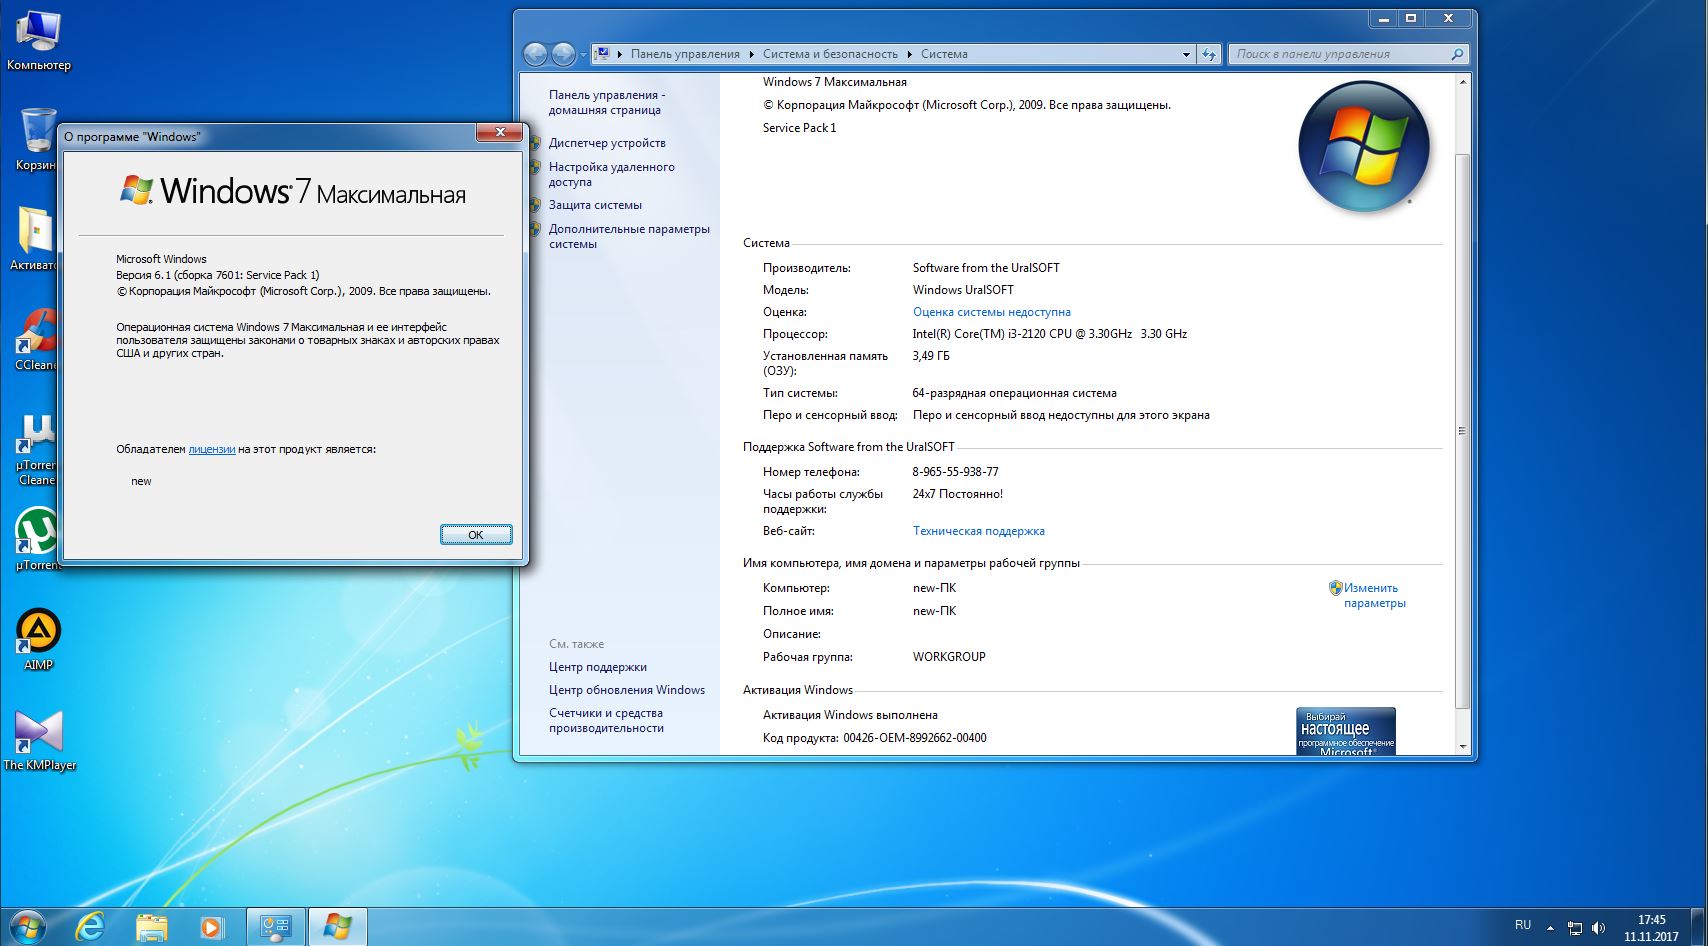Open Панель управления домашняя страница link
This screenshot has height=946, width=1708.
[x=606, y=102]
